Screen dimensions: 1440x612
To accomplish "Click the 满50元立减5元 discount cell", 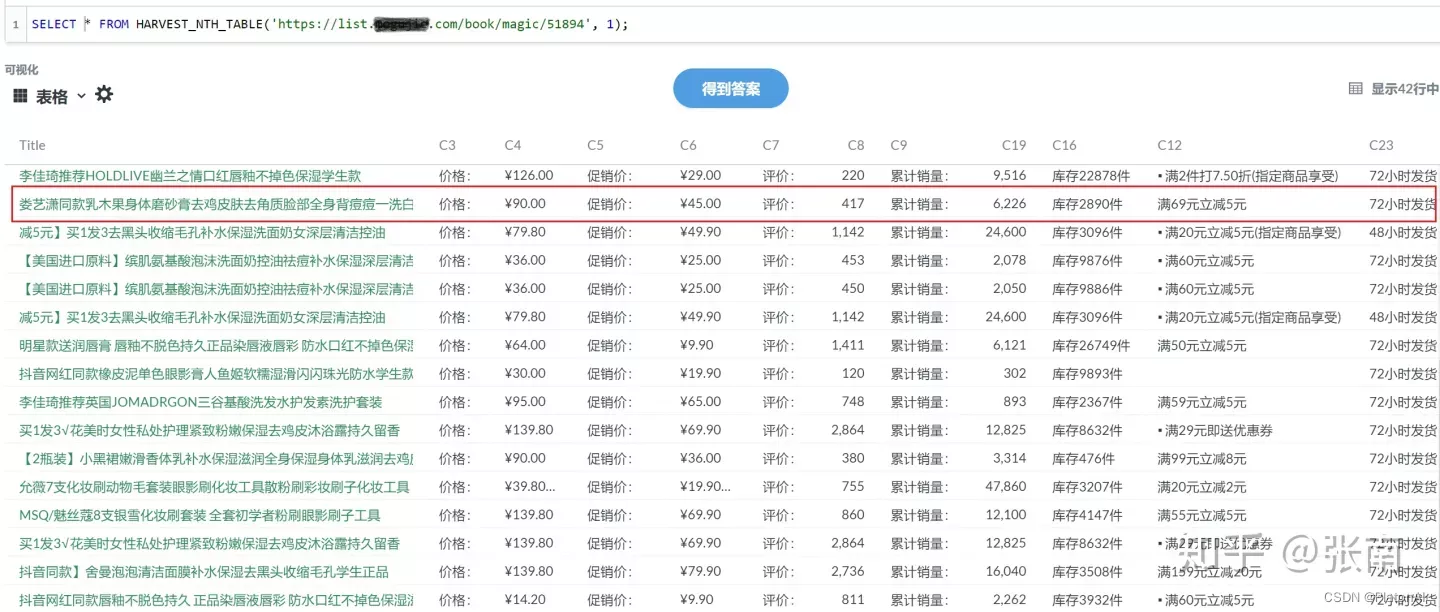I will click(1202, 345).
